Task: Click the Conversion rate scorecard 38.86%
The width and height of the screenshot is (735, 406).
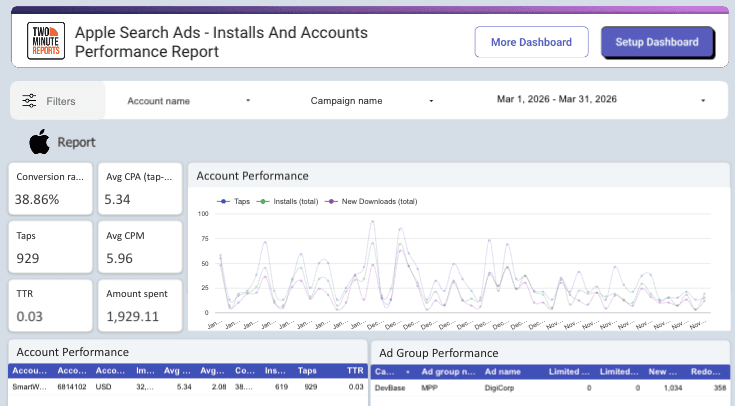Action: pyautogui.click(x=51, y=189)
